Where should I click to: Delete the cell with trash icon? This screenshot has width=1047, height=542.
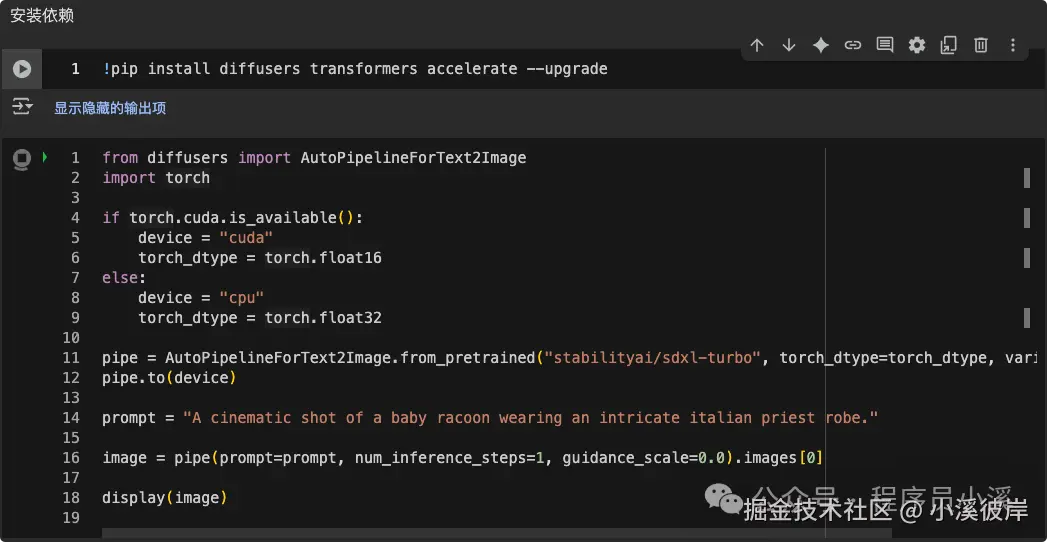(x=981, y=45)
